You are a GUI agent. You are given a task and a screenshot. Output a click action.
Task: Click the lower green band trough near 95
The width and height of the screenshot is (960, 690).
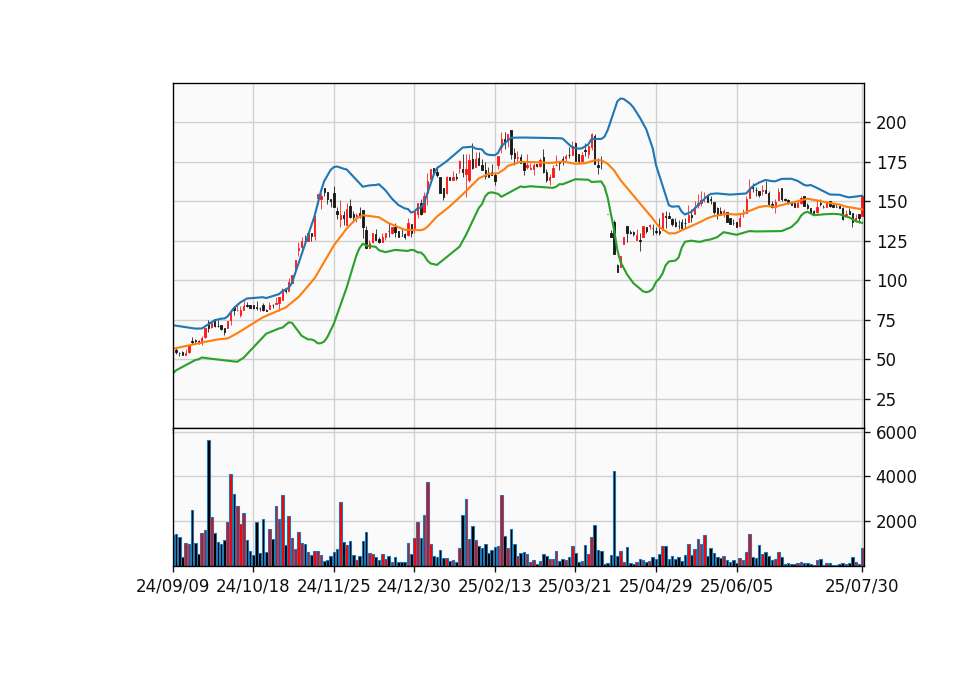point(647,291)
